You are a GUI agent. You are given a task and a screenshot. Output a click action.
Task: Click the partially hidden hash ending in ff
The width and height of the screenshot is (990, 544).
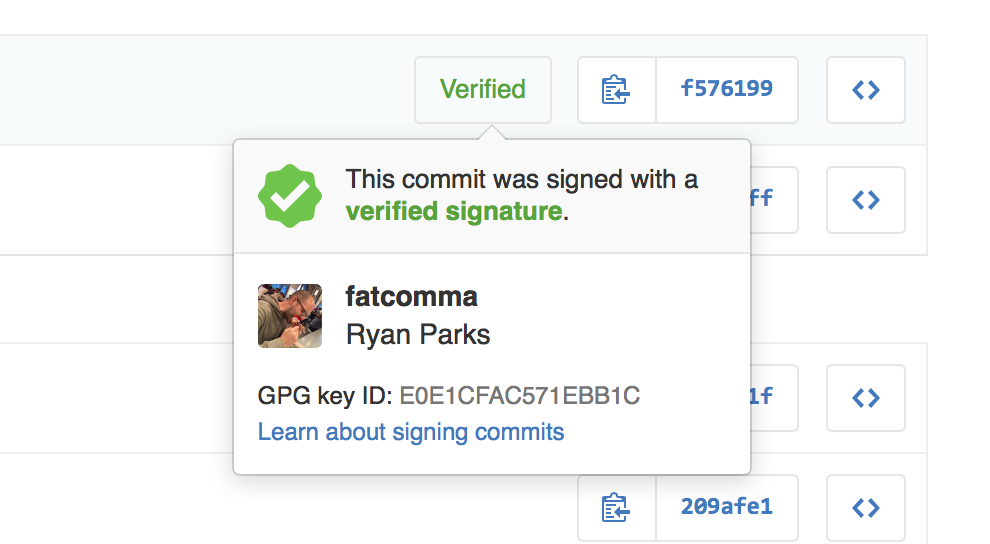(x=762, y=199)
